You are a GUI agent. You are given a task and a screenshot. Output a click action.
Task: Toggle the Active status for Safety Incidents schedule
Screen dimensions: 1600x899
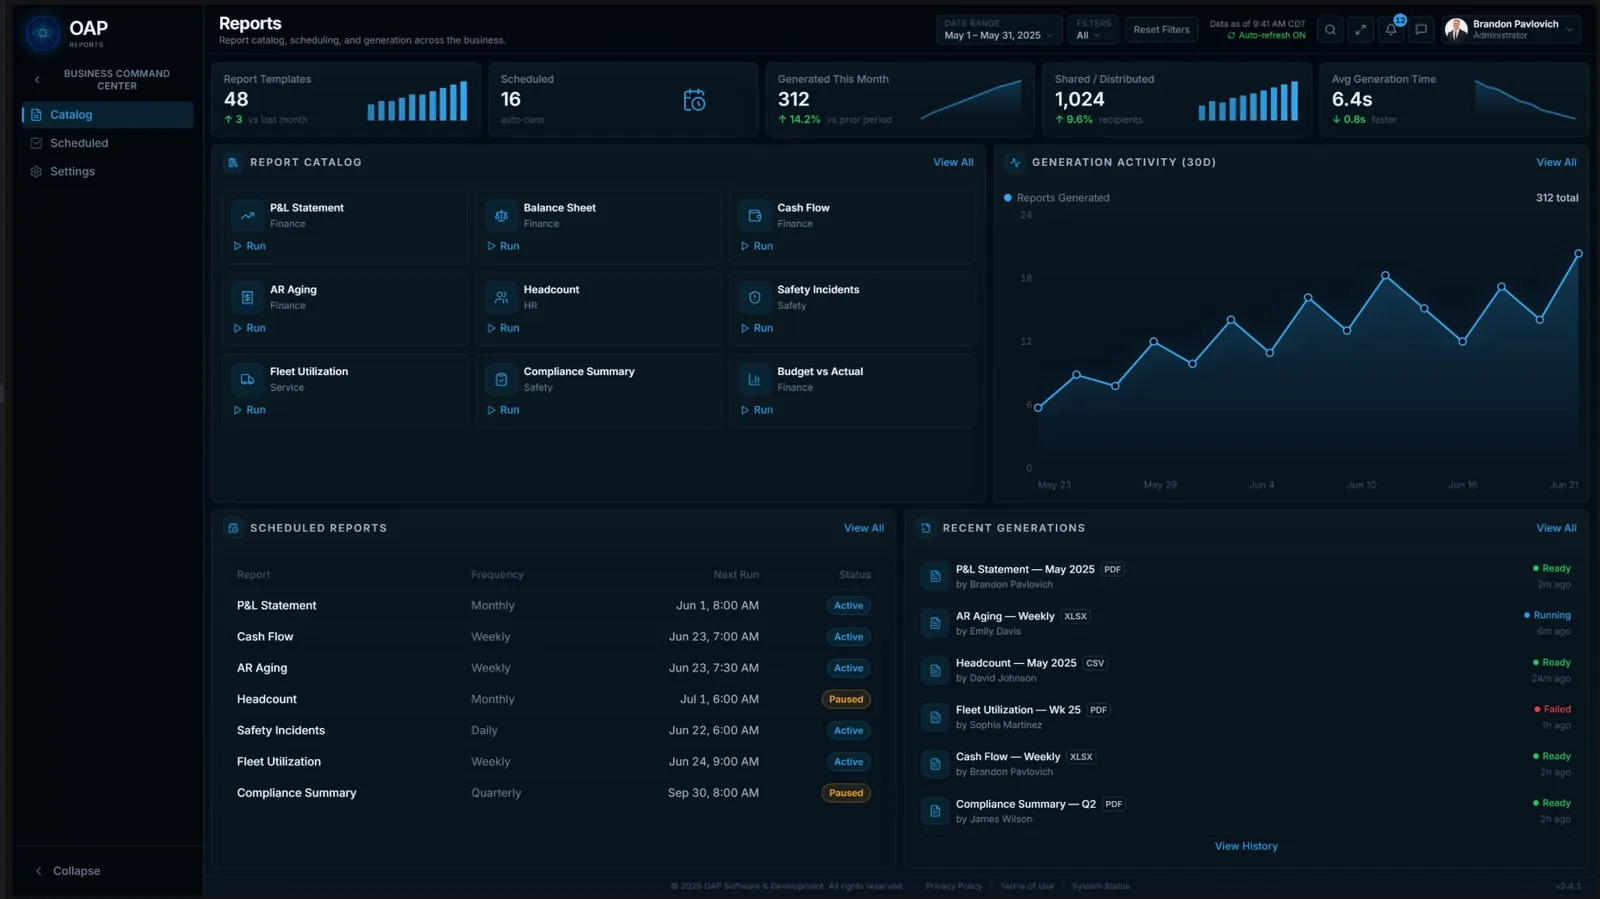coord(848,731)
